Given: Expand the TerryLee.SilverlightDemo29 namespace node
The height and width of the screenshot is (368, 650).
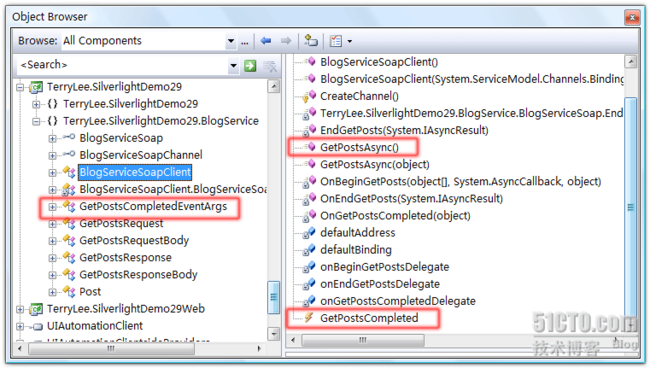Looking at the screenshot, I should tap(36, 104).
